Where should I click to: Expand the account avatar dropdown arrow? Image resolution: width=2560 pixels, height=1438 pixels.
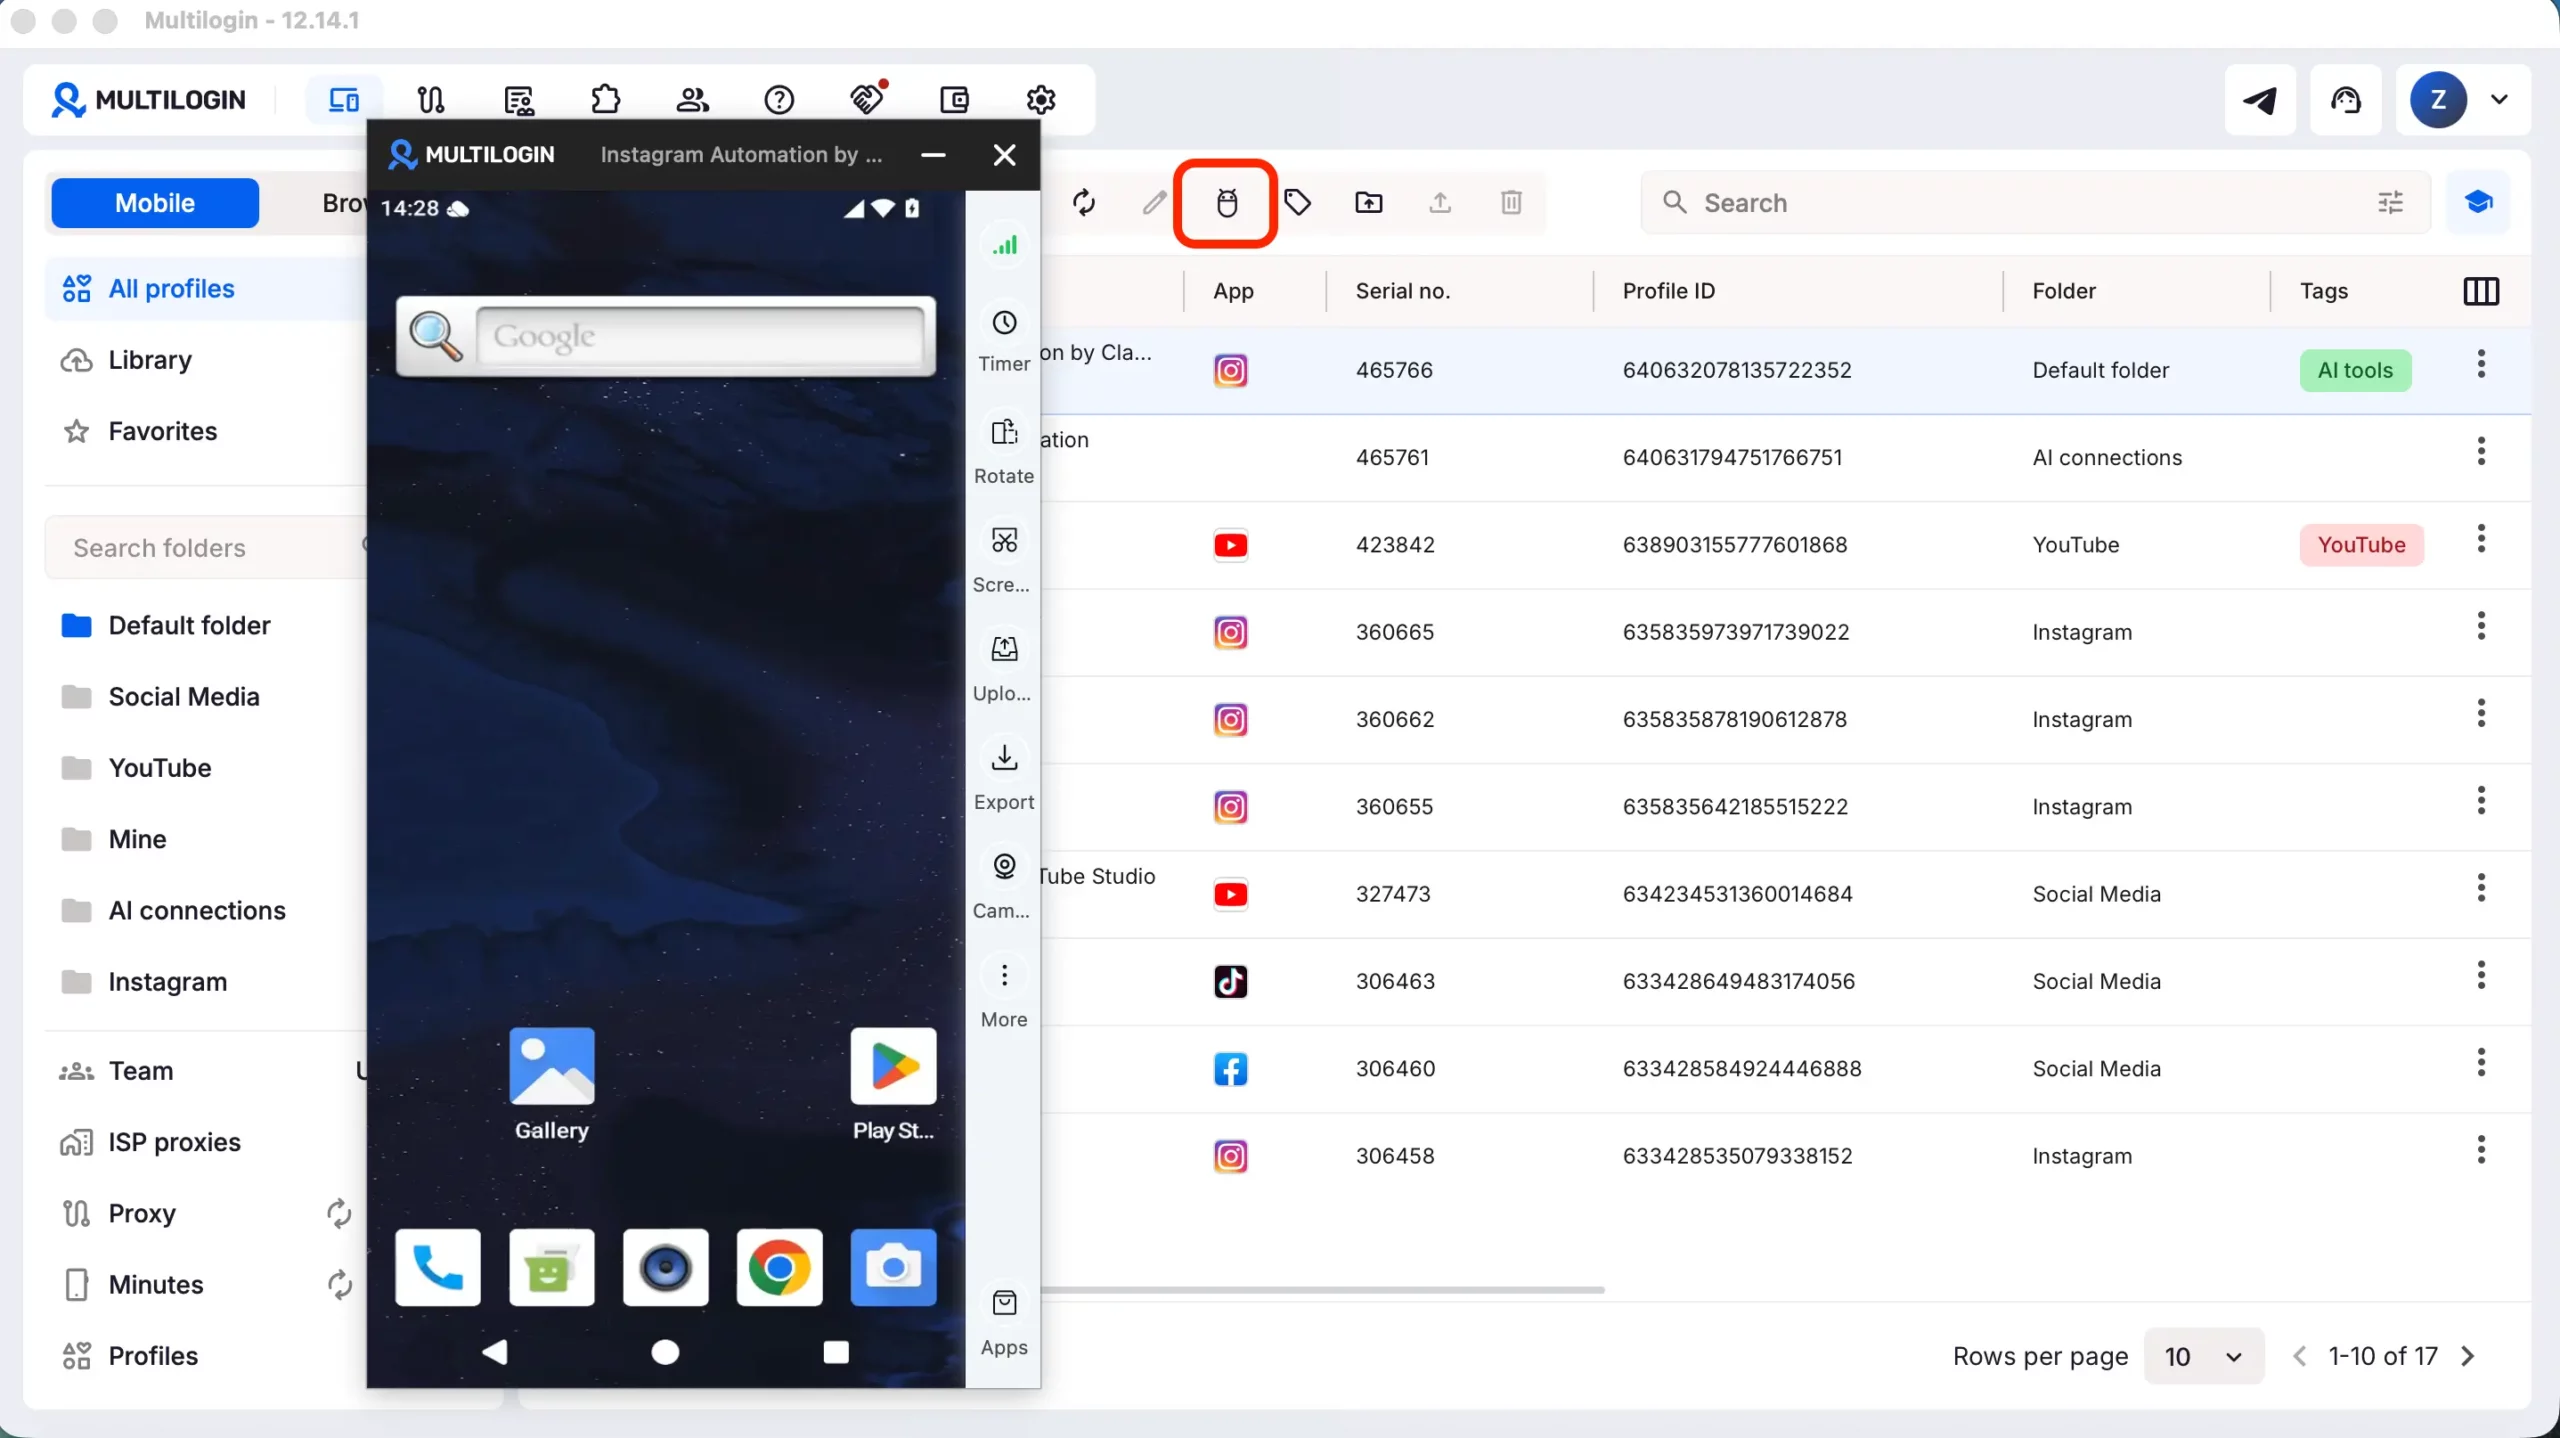click(x=2499, y=99)
